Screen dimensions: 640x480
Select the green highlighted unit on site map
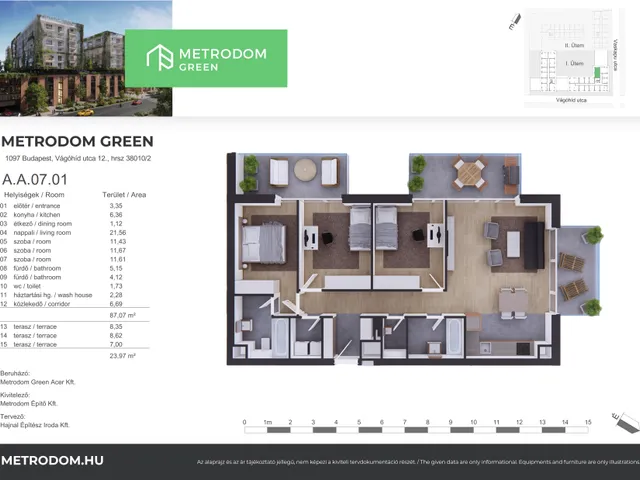599,73
